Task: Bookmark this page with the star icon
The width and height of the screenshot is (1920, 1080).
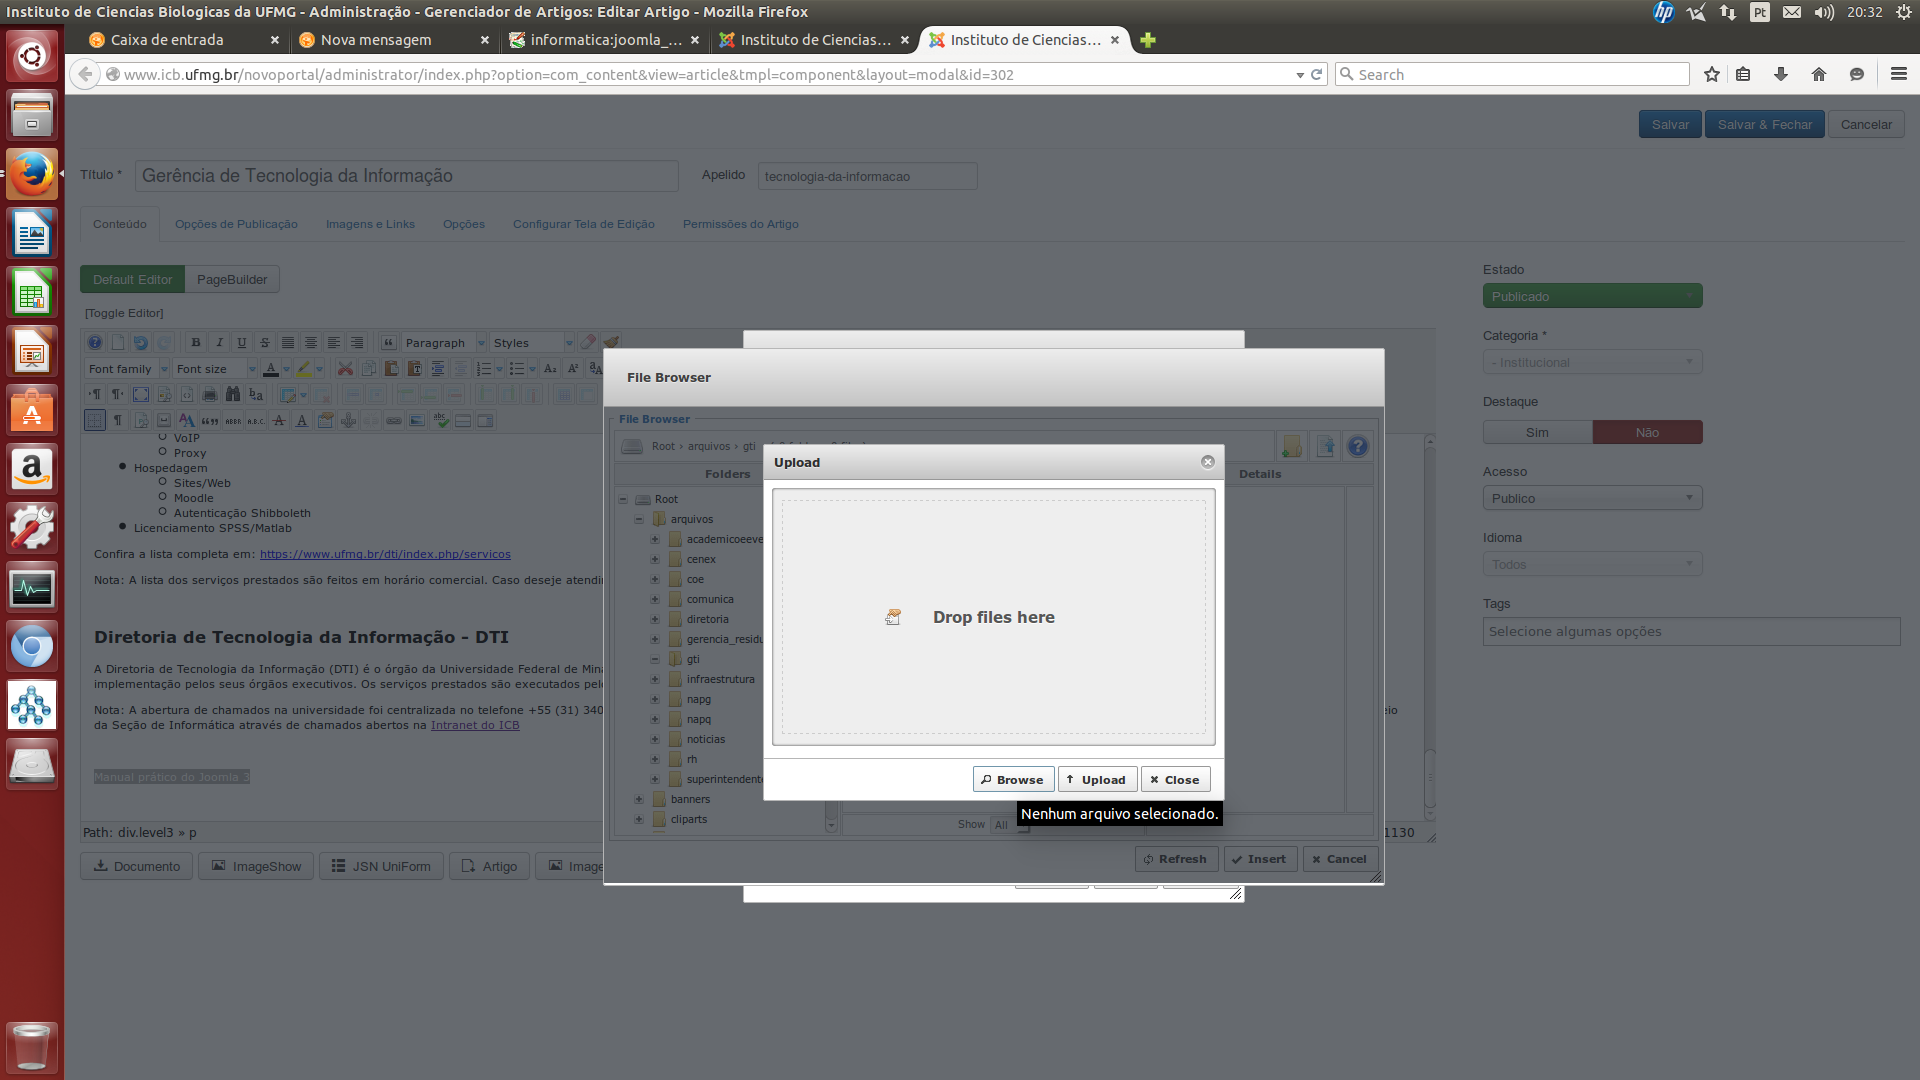Action: [x=1712, y=74]
